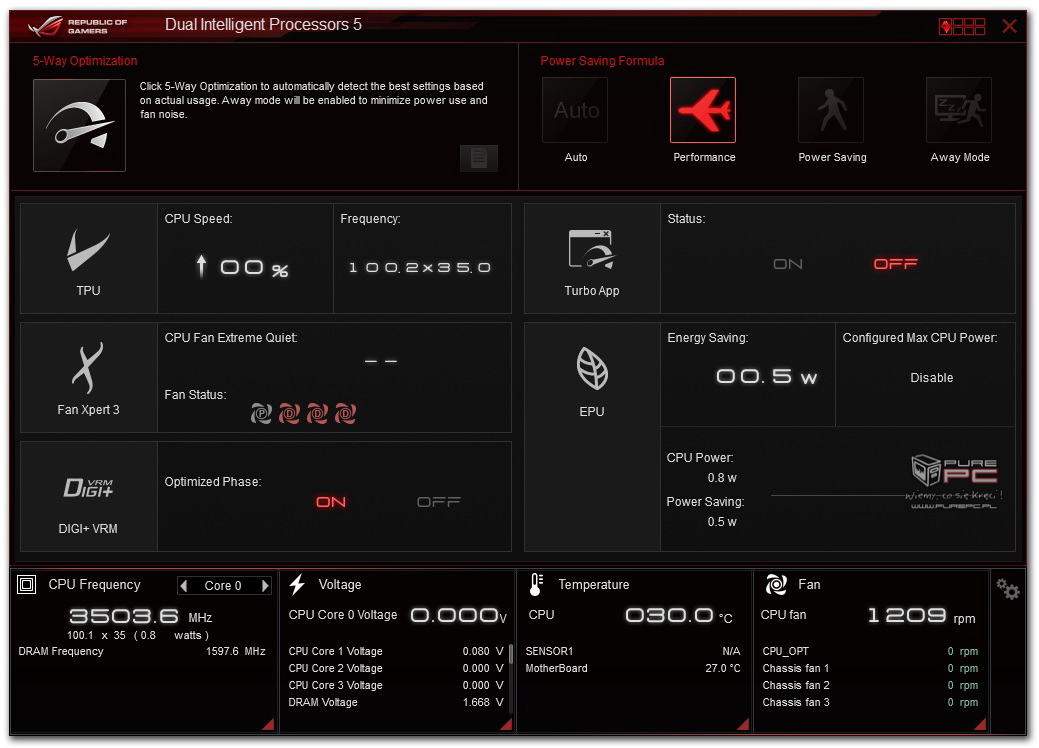Click the Temperature thermometer icon
The image size is (1039, 748).
coord(536,584)
